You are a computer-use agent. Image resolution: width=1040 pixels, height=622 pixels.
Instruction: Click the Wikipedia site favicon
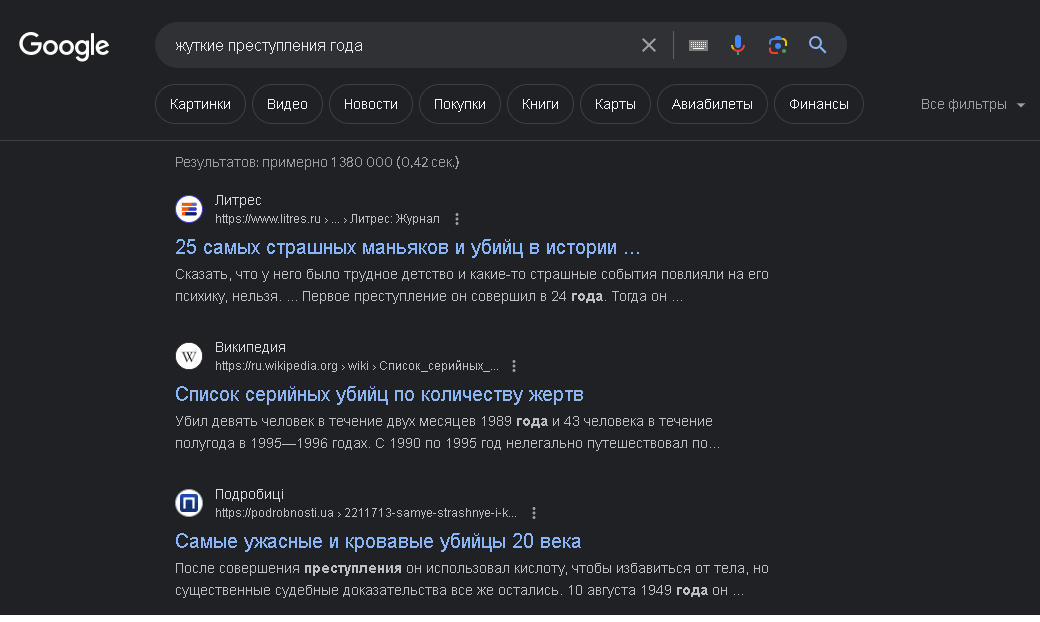point(189,356)
